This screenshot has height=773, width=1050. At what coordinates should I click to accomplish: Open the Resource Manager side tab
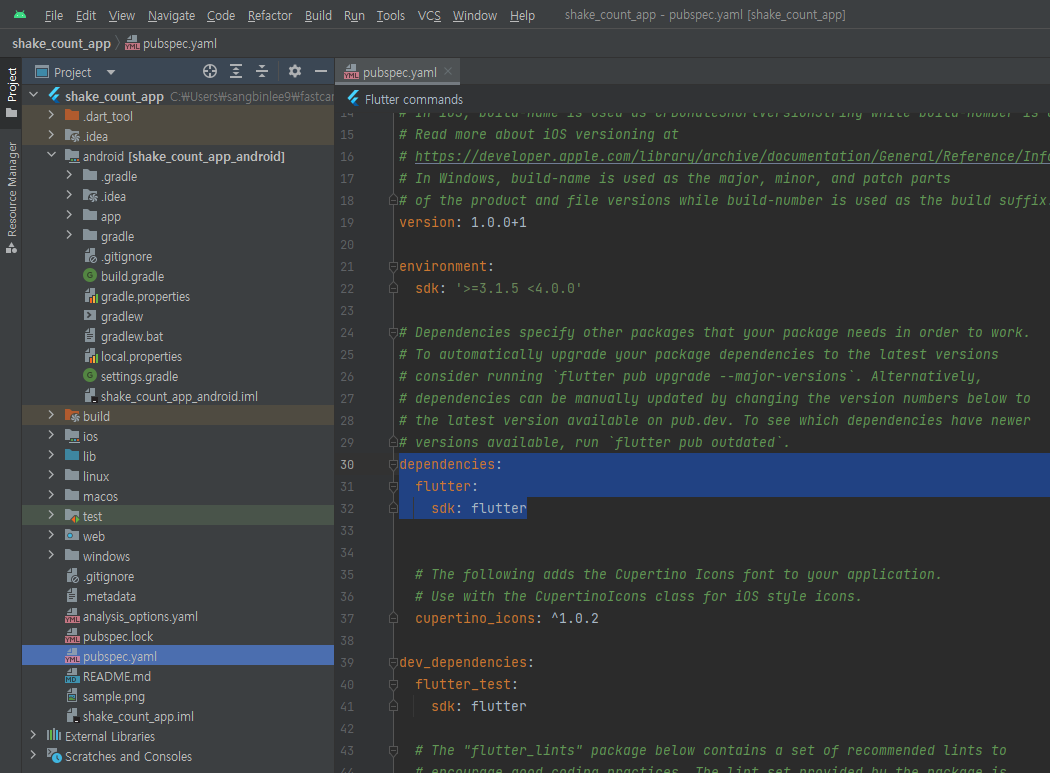click(x=12, y=188)
